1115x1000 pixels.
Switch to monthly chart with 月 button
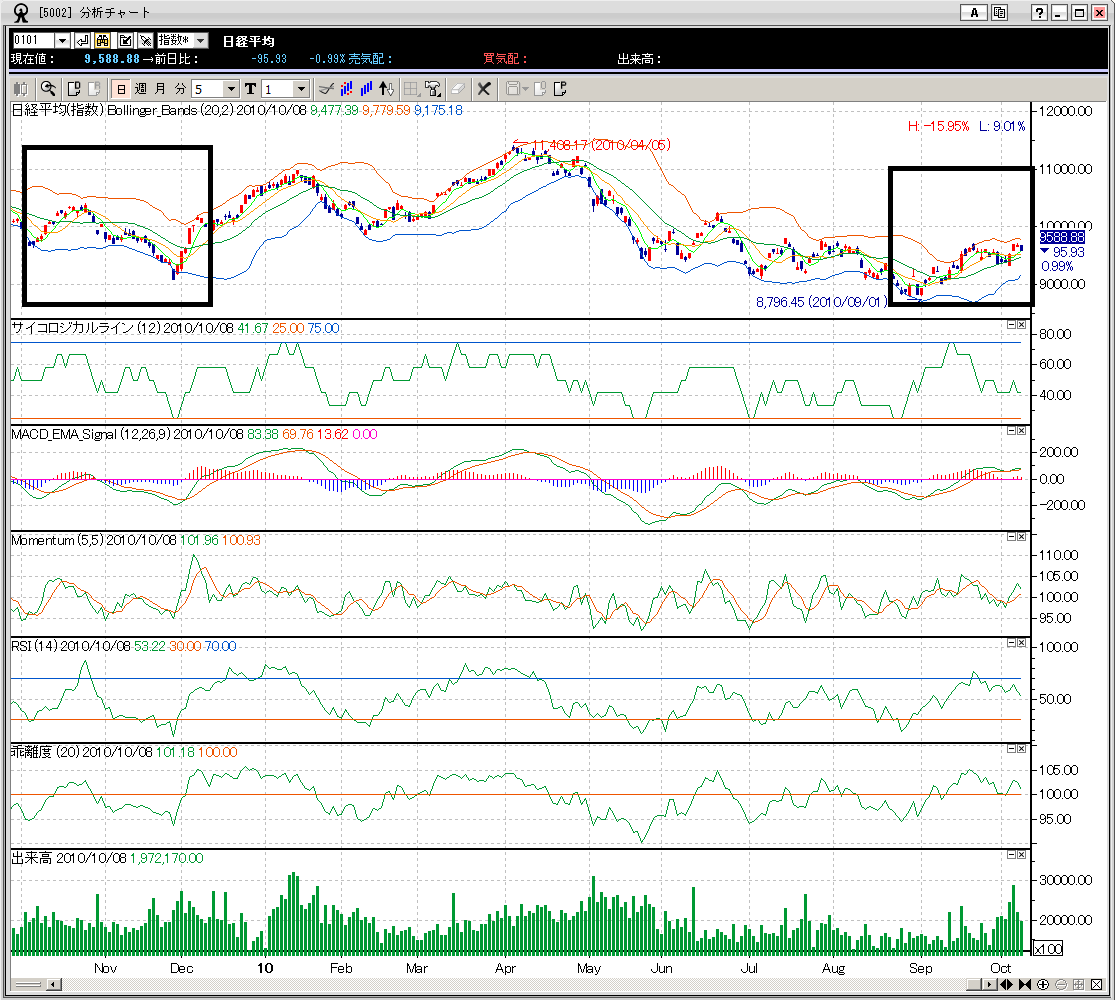point(160,88)
